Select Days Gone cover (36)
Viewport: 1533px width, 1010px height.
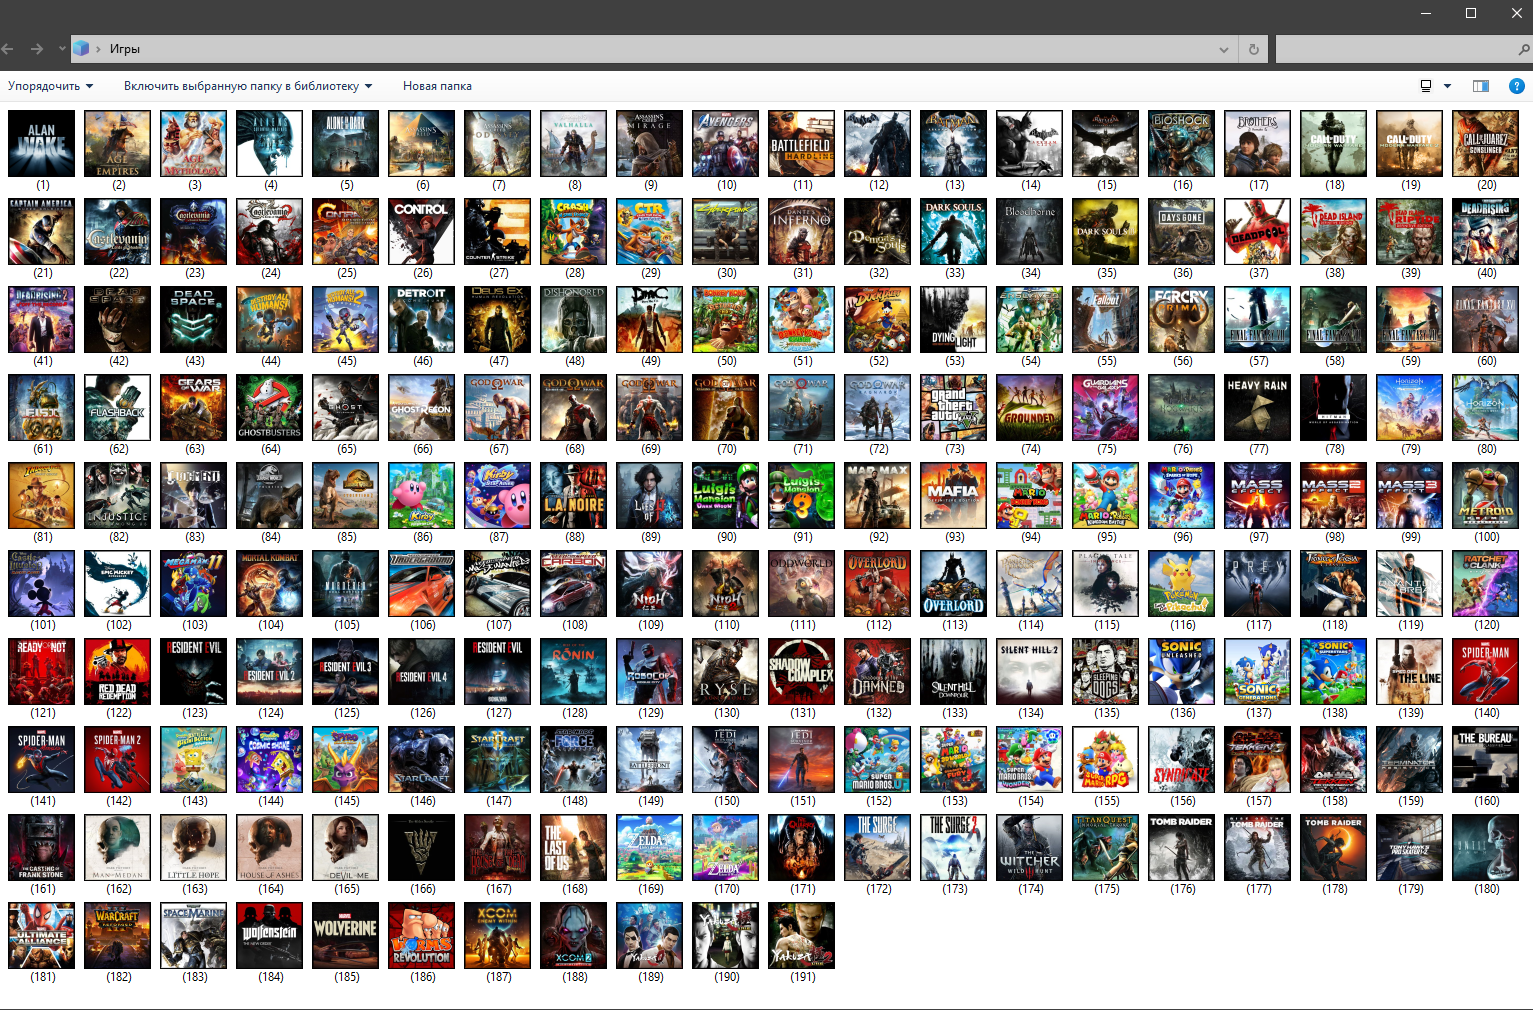click(1182, 232)
